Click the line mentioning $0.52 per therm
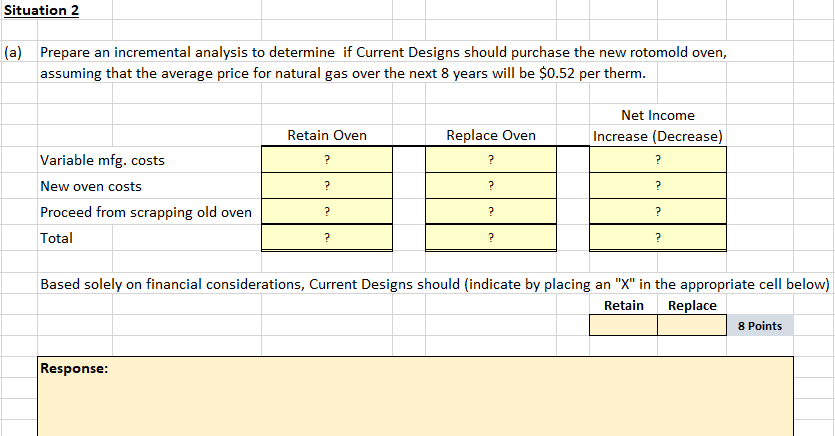The width and height of the screenshot is (835, 436). click(343, 73)
